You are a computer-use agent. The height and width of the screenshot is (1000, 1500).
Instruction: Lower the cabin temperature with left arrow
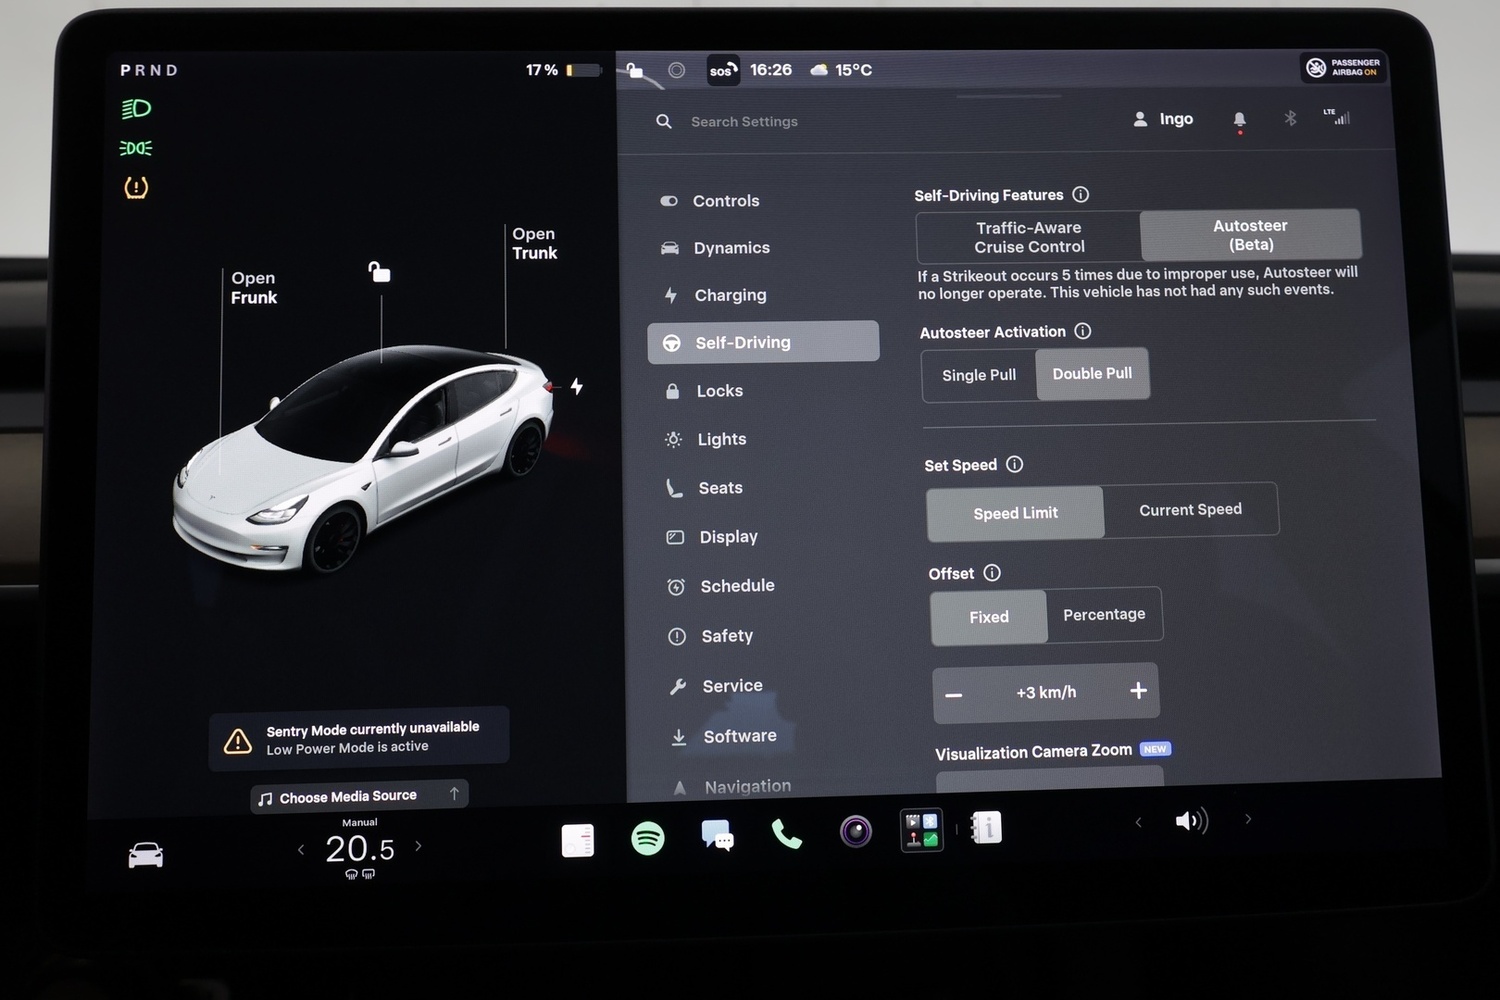(x=301, y=850)
